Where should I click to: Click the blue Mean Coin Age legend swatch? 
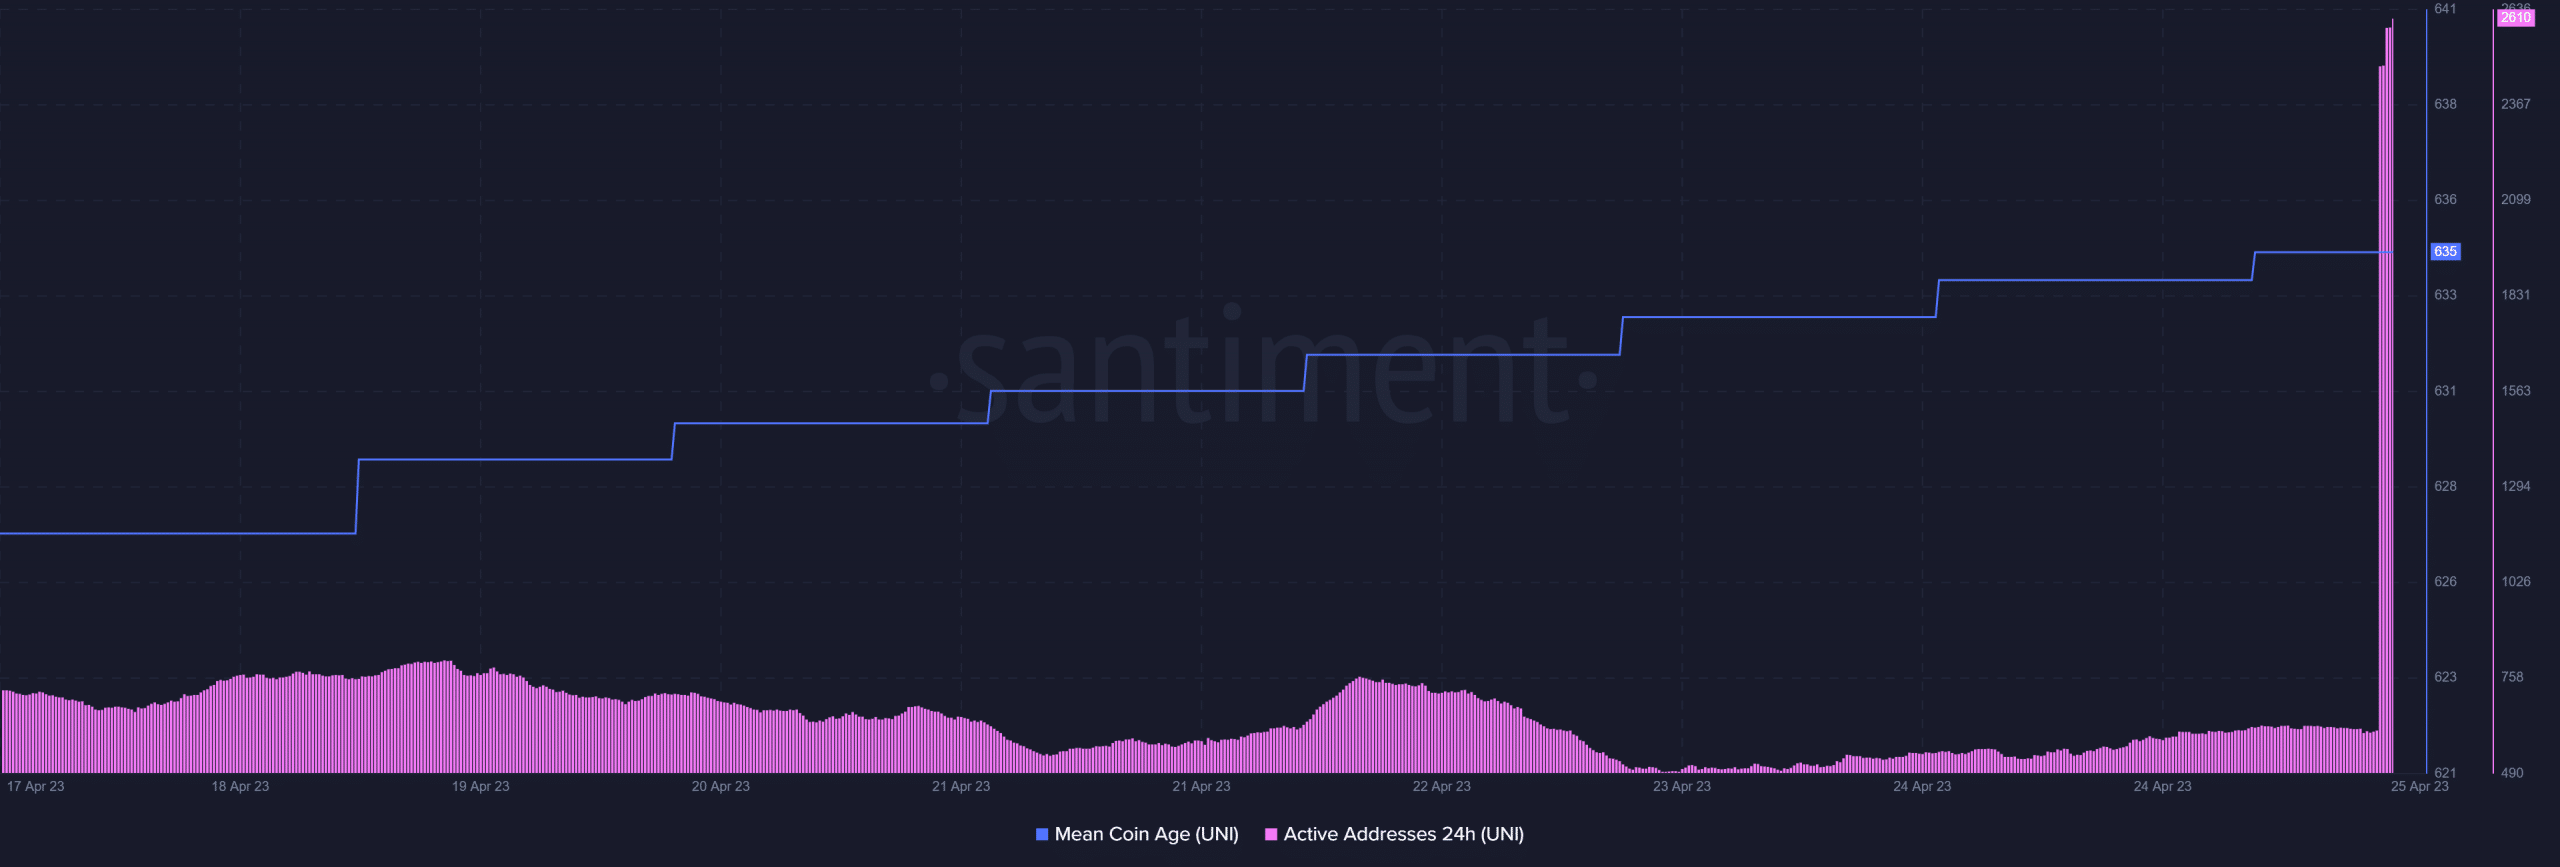[1042, 834]
